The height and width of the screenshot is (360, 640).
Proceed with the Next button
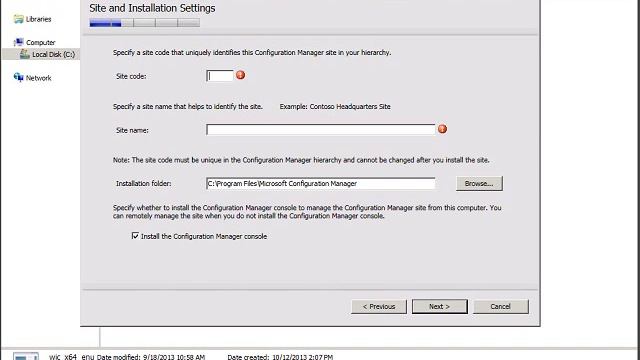click(440, 307)
